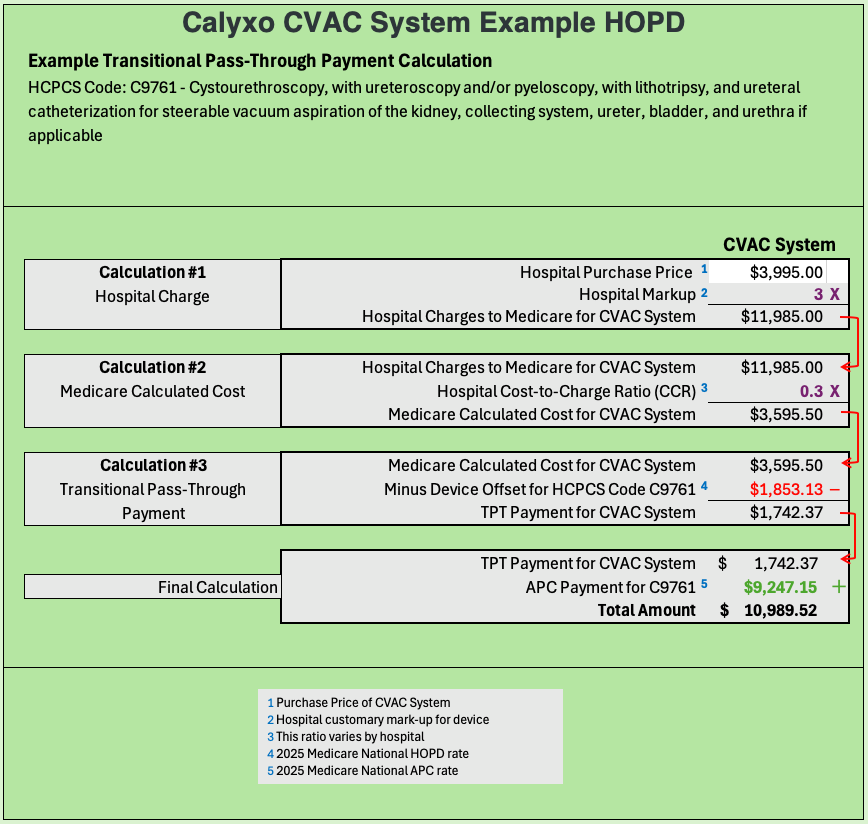Click footnote '1 Purchase Price of CVAC System'

pyautogui.click(x=359, y=703)
